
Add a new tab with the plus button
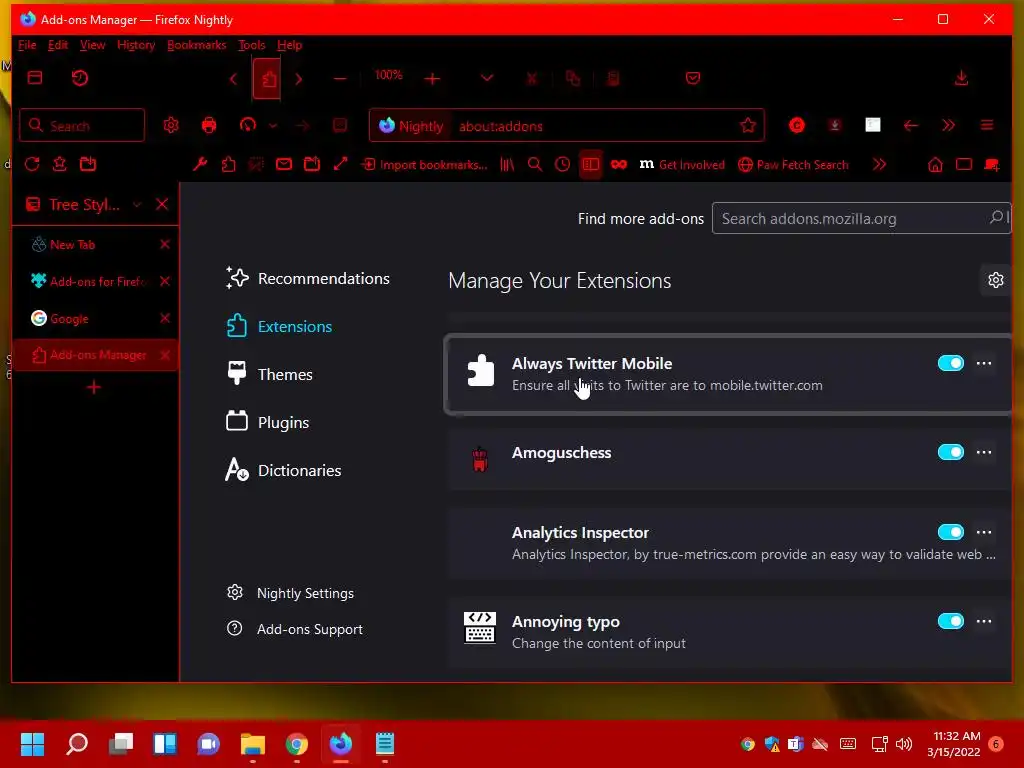coord(93,387)
